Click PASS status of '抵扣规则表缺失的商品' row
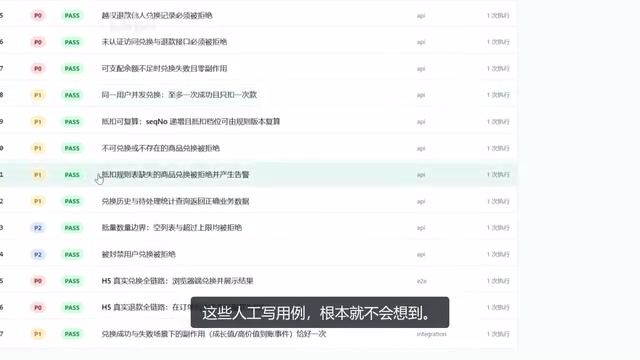 click(x=72, y=175)
